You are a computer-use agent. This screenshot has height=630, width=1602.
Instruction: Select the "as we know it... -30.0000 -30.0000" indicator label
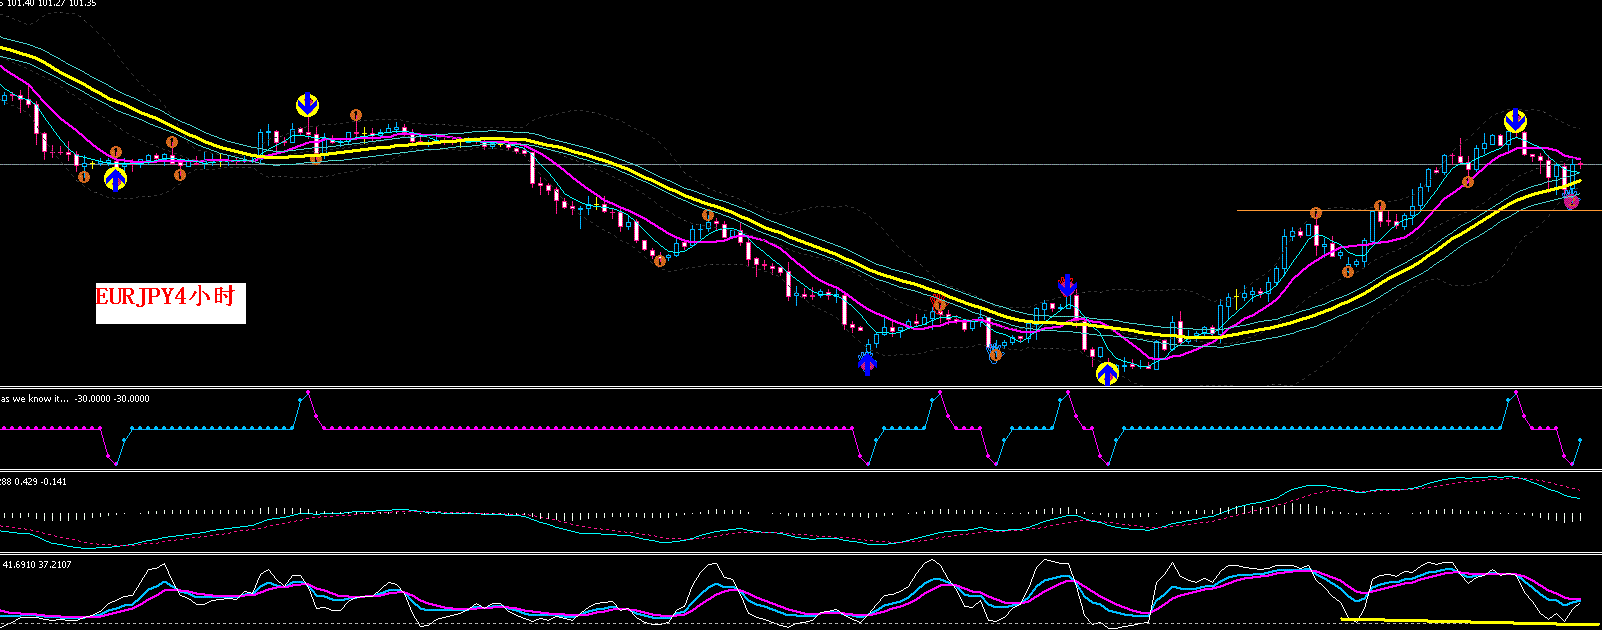[x=75, y=398]
